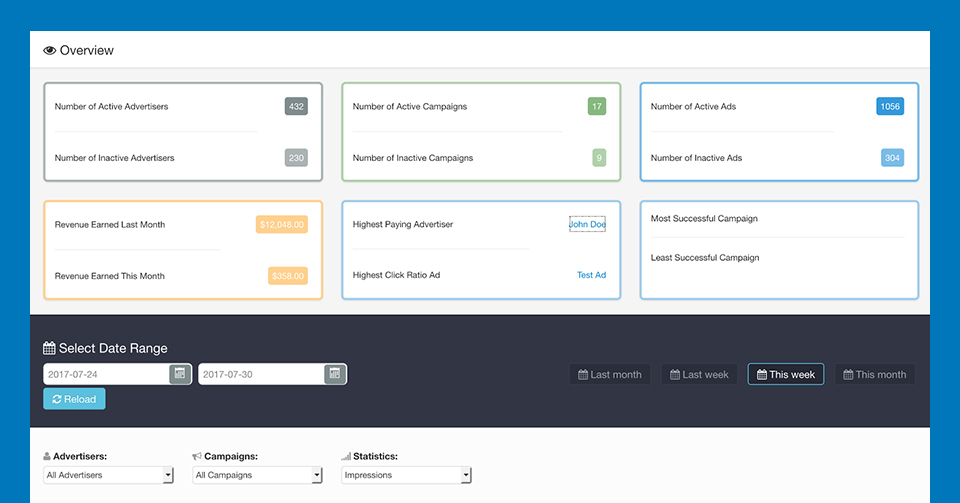Click 'Revenue Earned Last Month' text
This screenshot has height=503, width=960.
110,225
